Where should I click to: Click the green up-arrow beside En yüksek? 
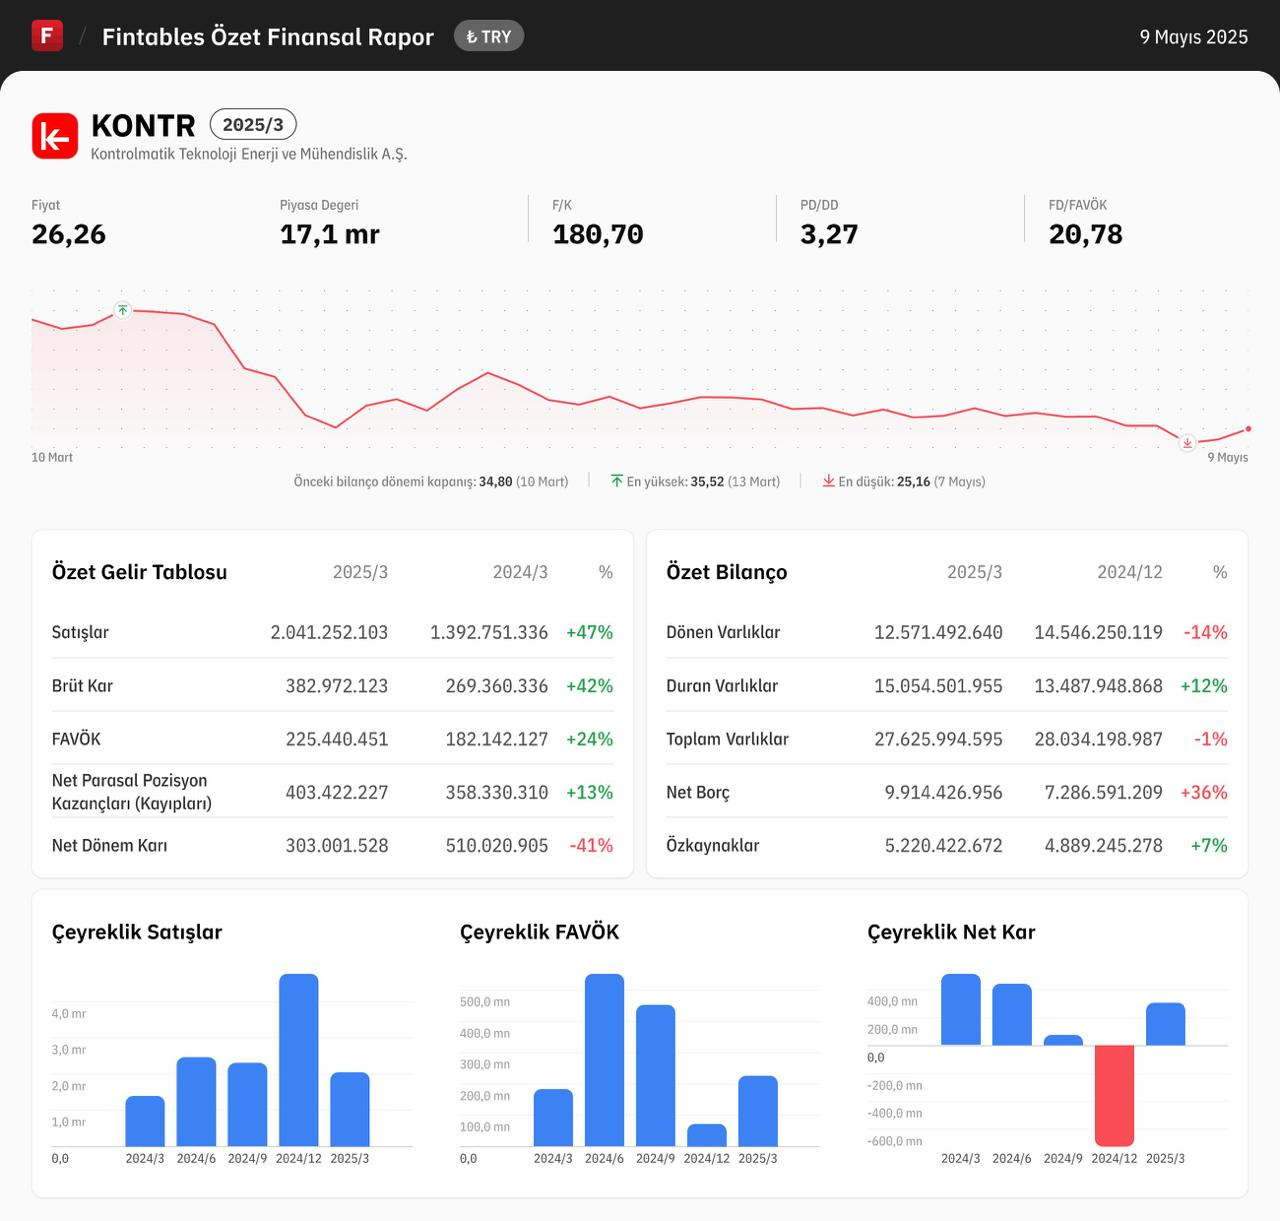click(617, 481)
